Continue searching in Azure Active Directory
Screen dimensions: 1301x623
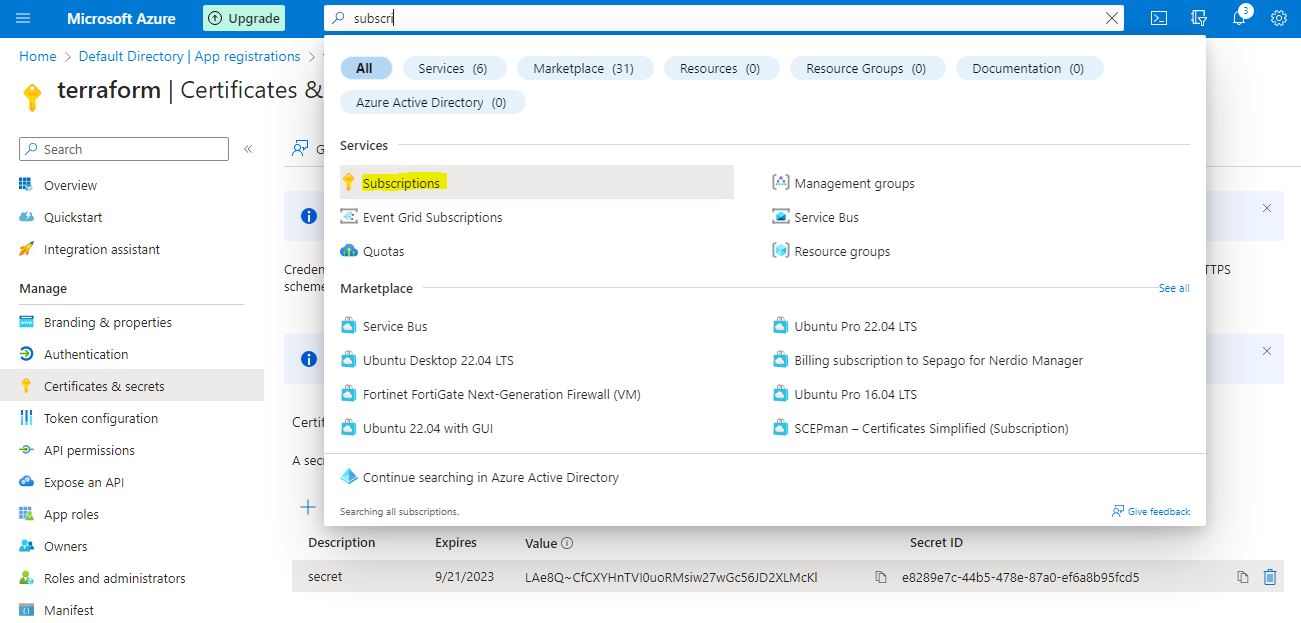(490, 477)
